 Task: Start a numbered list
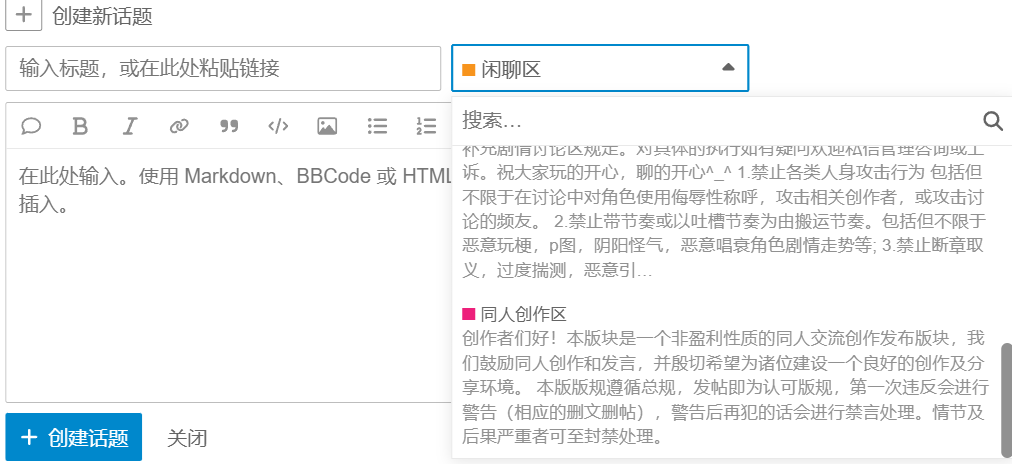click(426, 126)
